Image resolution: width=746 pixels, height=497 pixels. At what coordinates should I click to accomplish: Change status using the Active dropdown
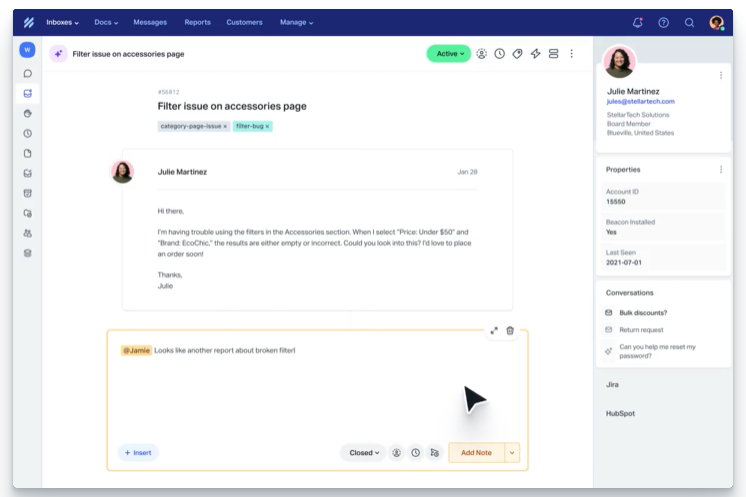449,54
